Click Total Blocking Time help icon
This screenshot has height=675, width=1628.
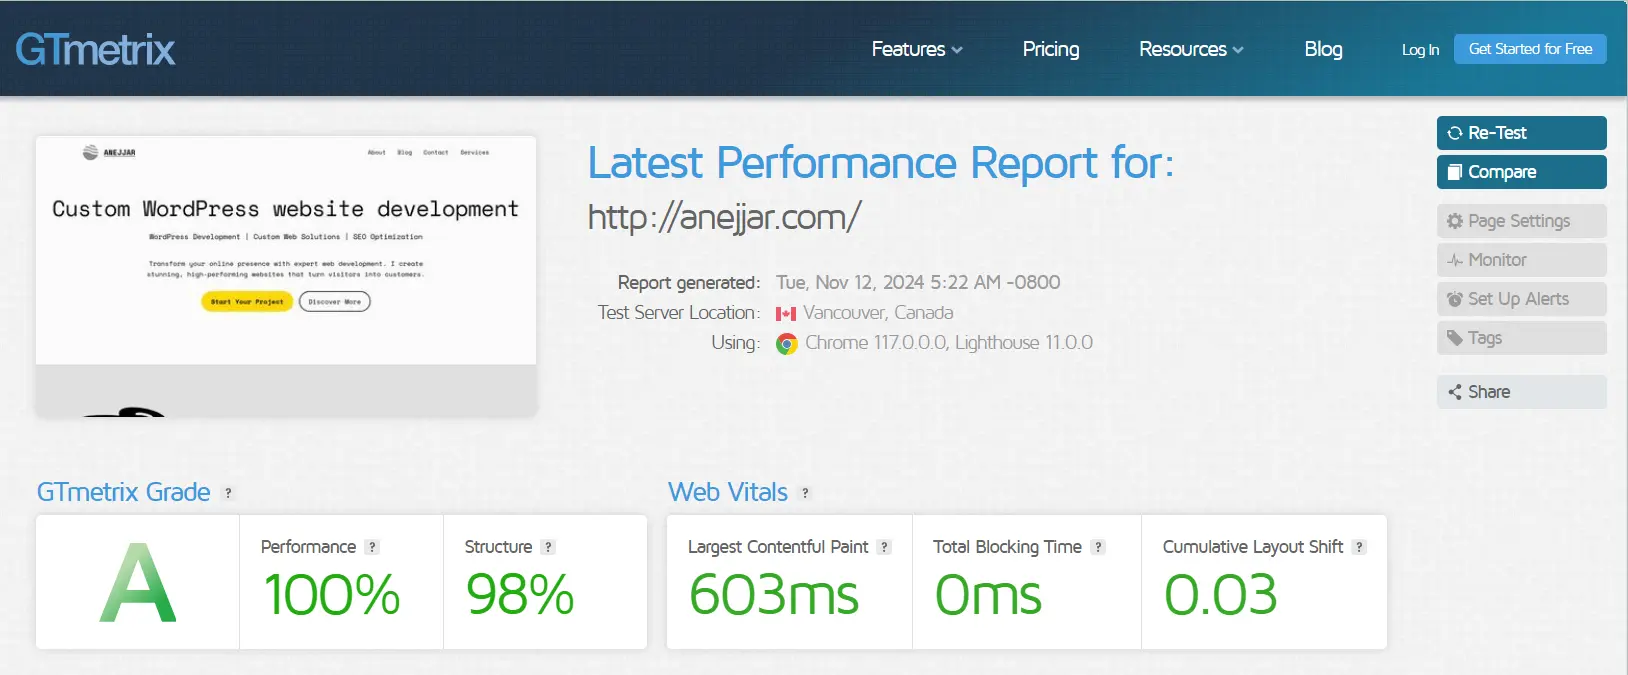[x=1098, y=547]
